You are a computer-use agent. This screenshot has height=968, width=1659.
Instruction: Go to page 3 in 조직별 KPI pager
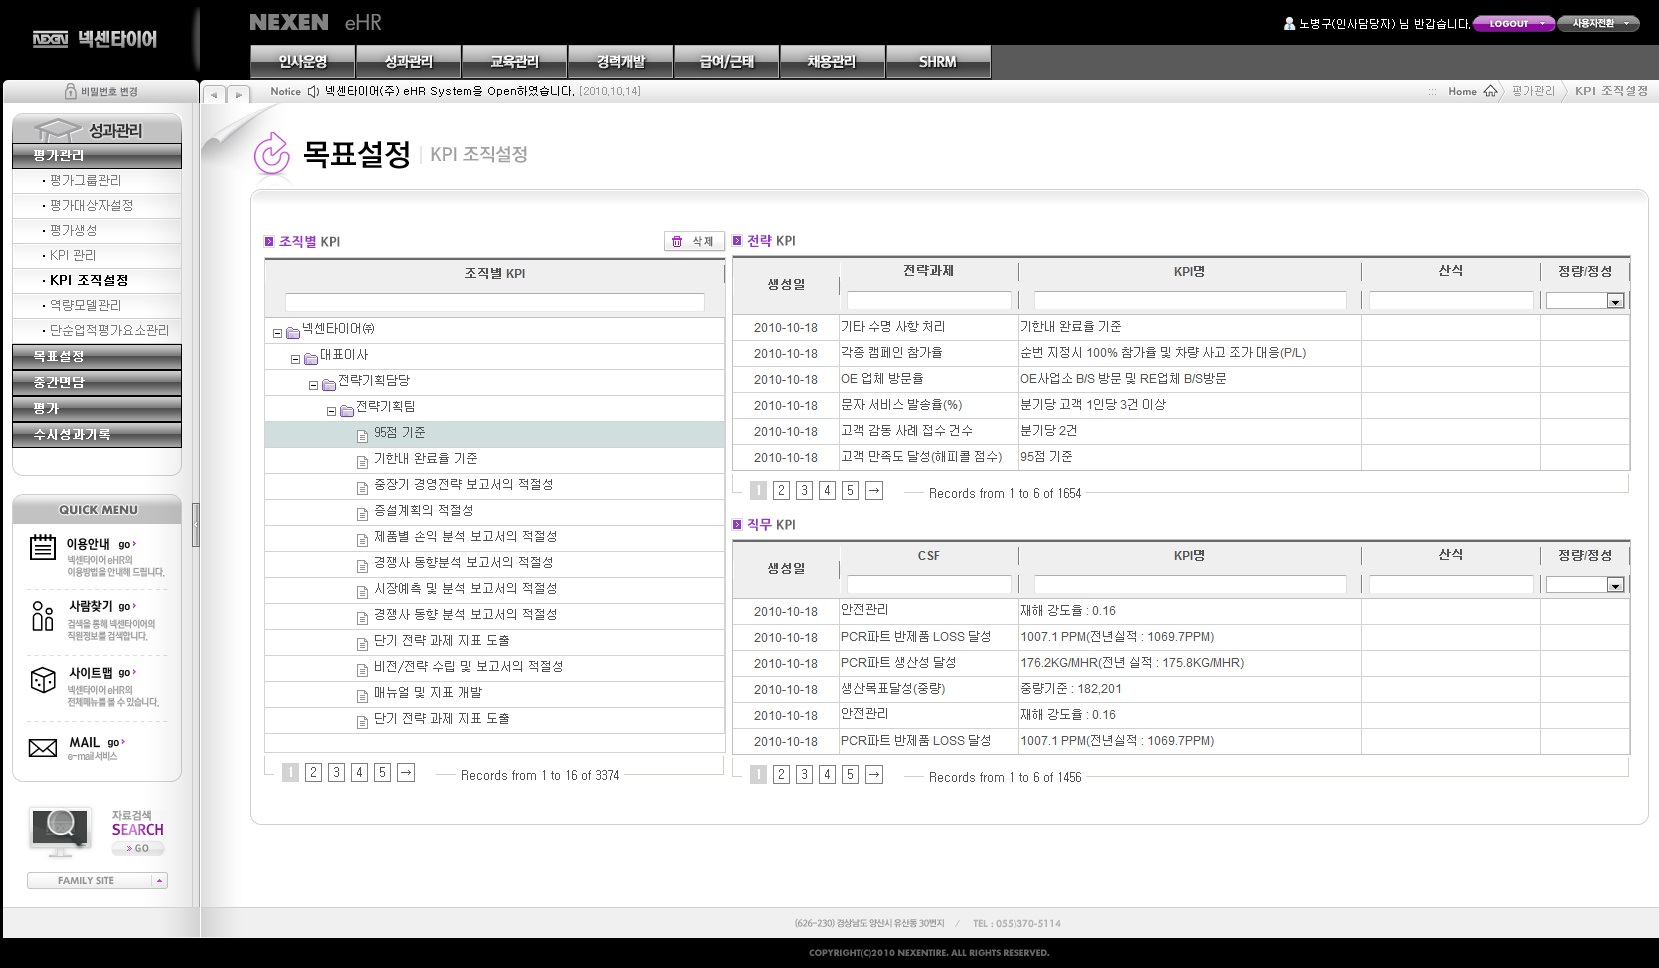(336, 772)
